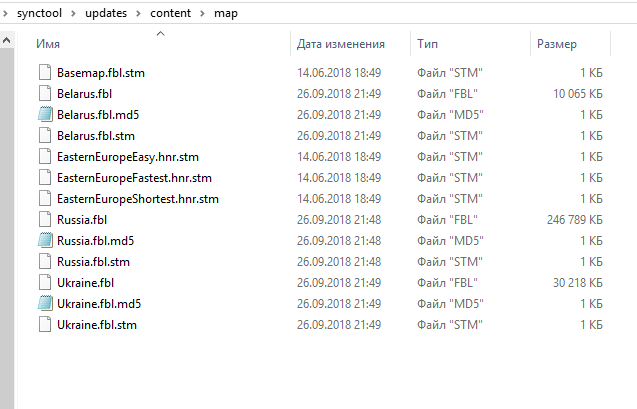The height and width of the screenshot is (409, 637).
Task: Sort files by the Размер column header
Action: tap(557, 44)
